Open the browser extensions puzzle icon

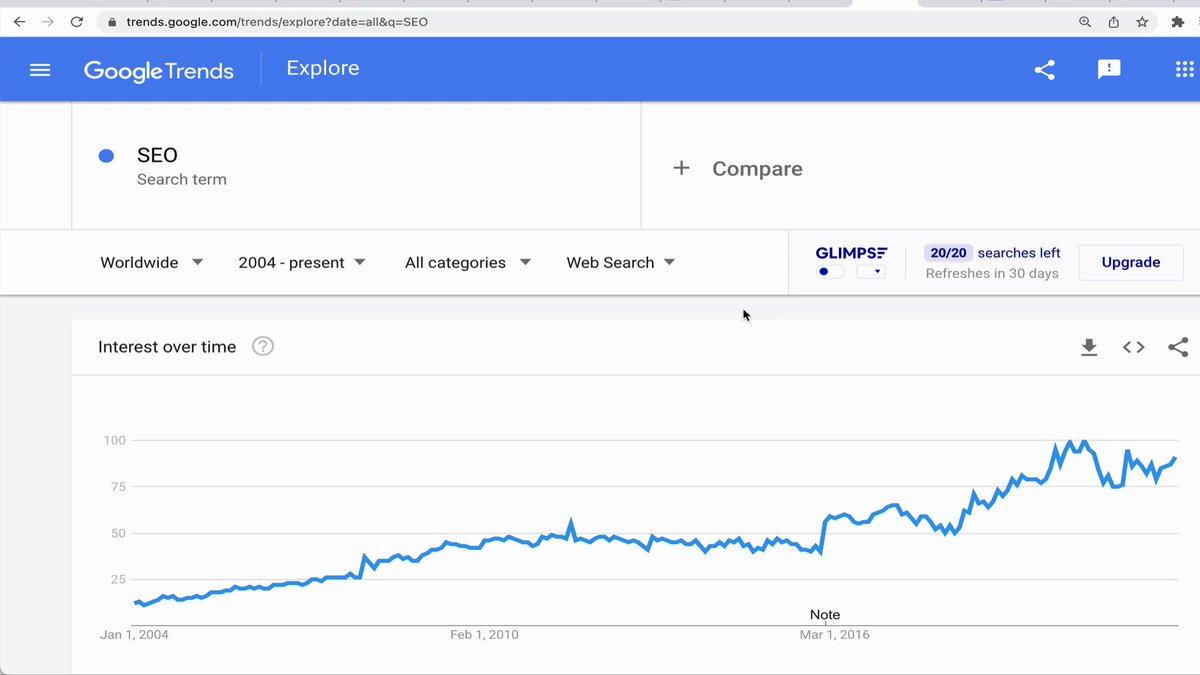coord(1178,22)
